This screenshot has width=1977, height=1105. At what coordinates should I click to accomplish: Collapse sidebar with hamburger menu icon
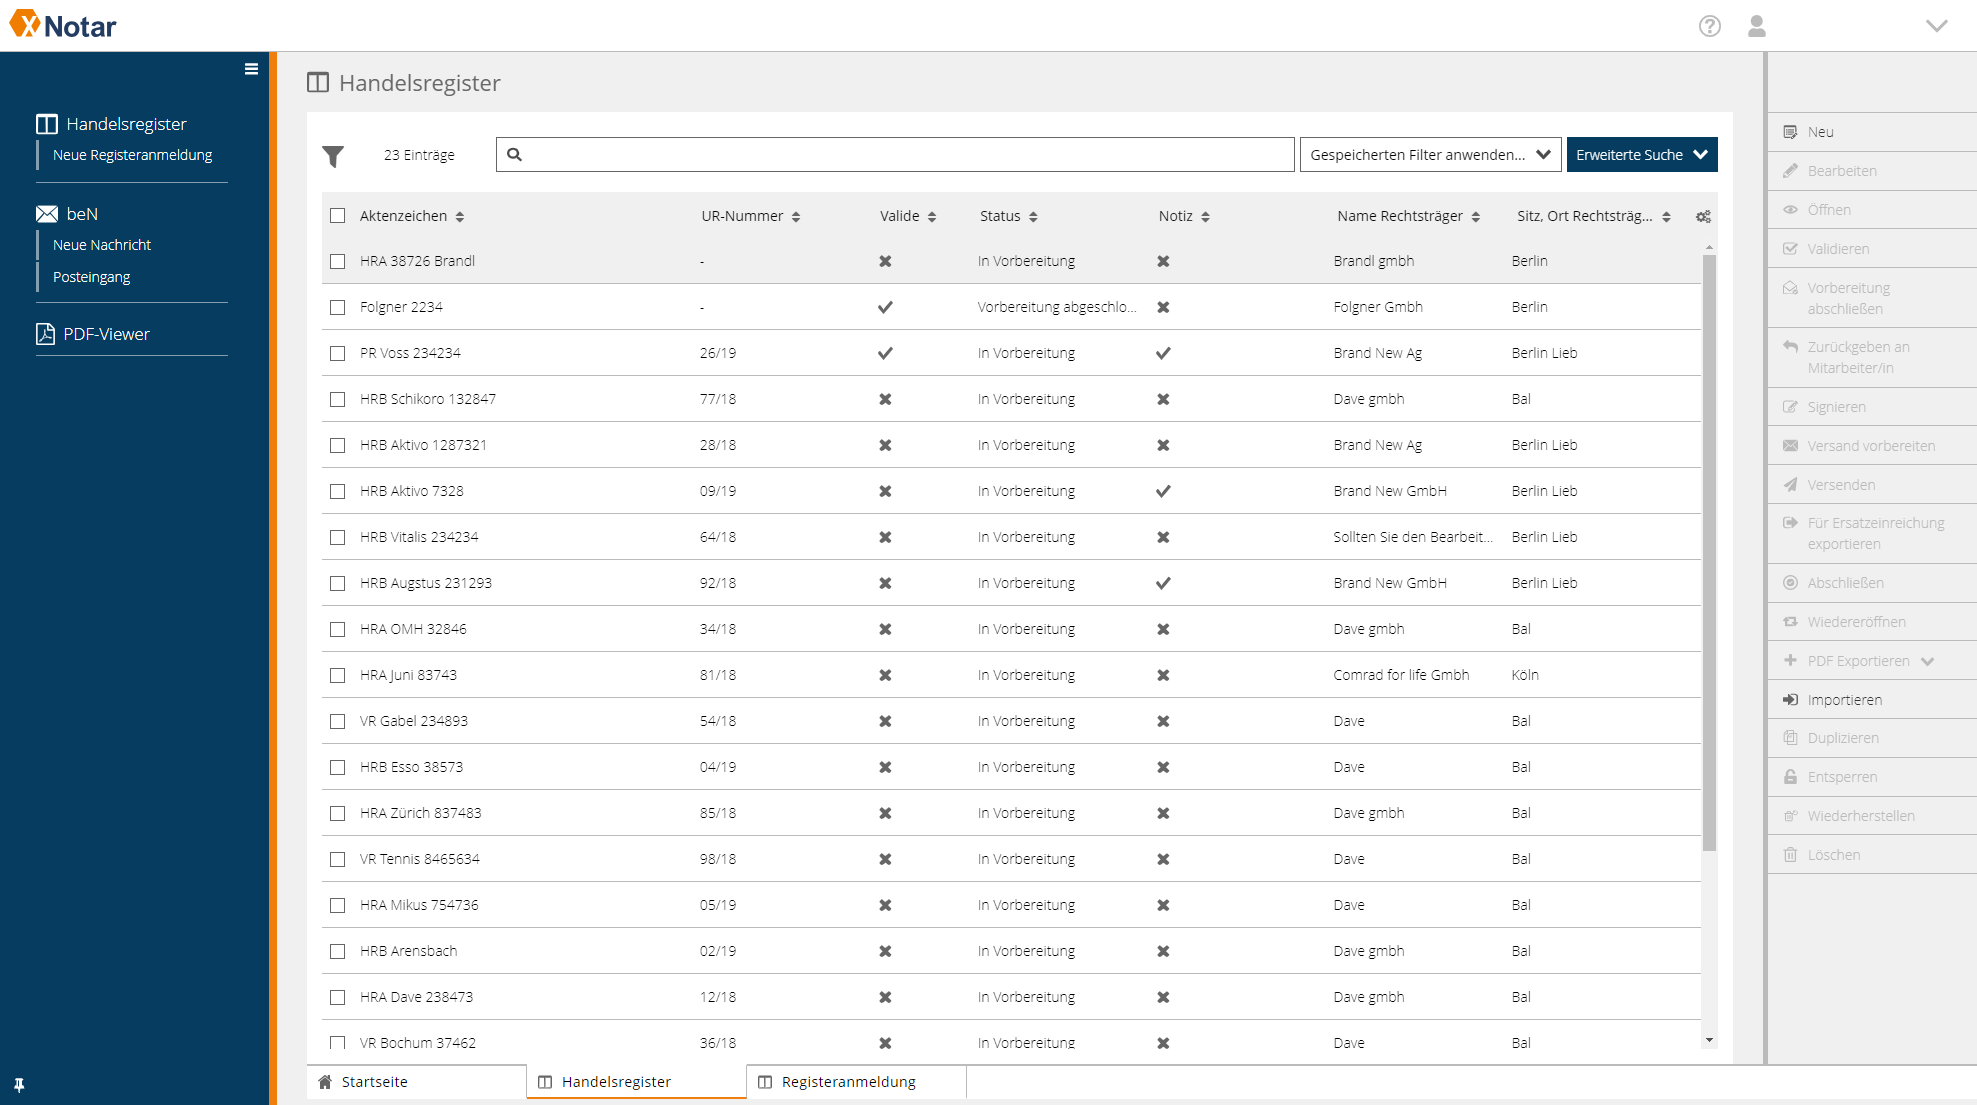click(x=251, y=69)
